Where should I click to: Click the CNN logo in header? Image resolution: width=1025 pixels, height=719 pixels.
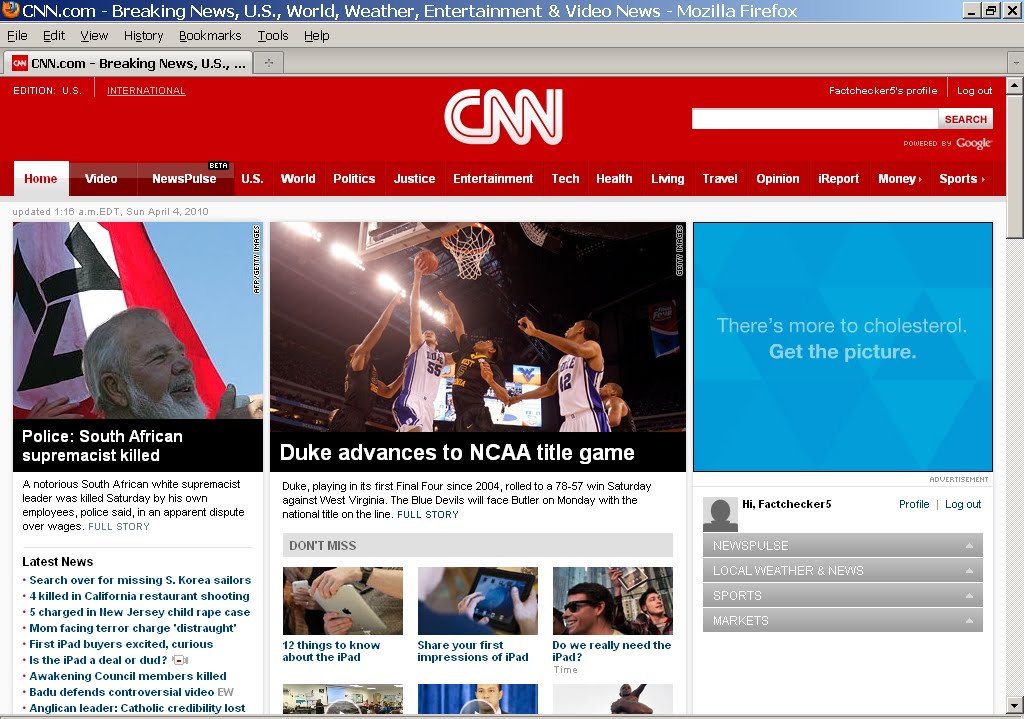(503, 116)
